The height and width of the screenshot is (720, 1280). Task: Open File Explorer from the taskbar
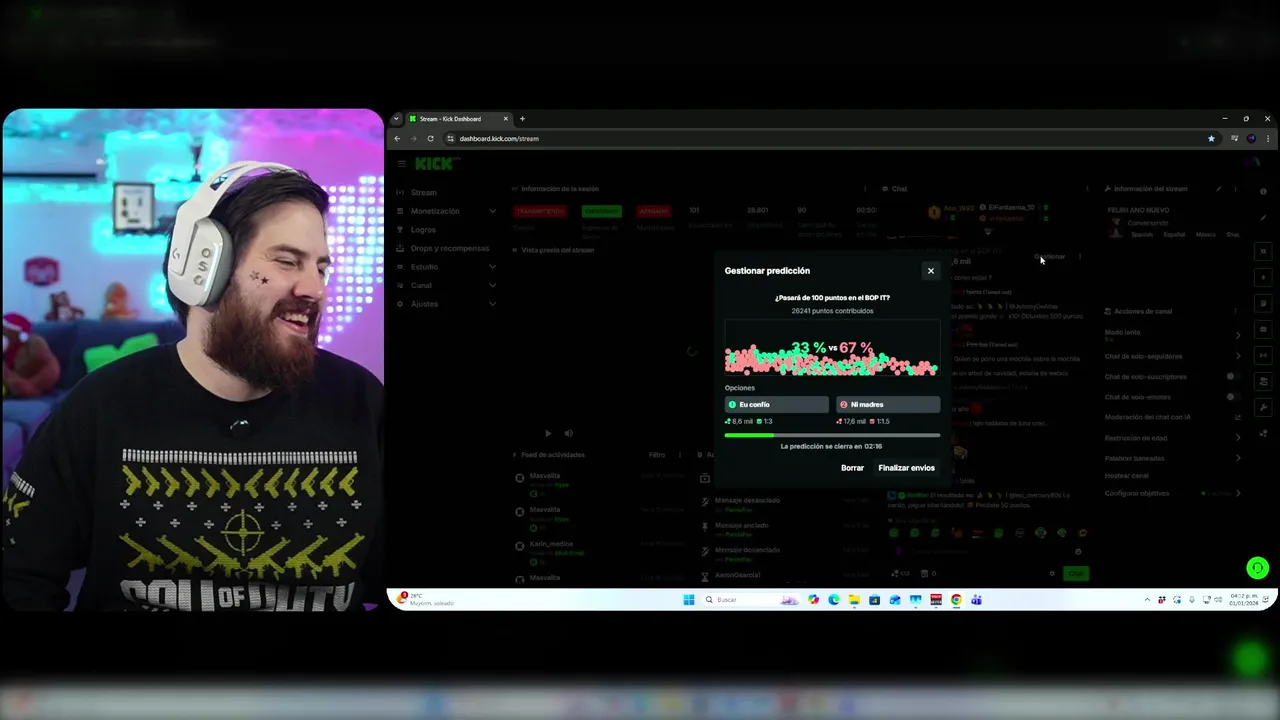coord(854,600)
